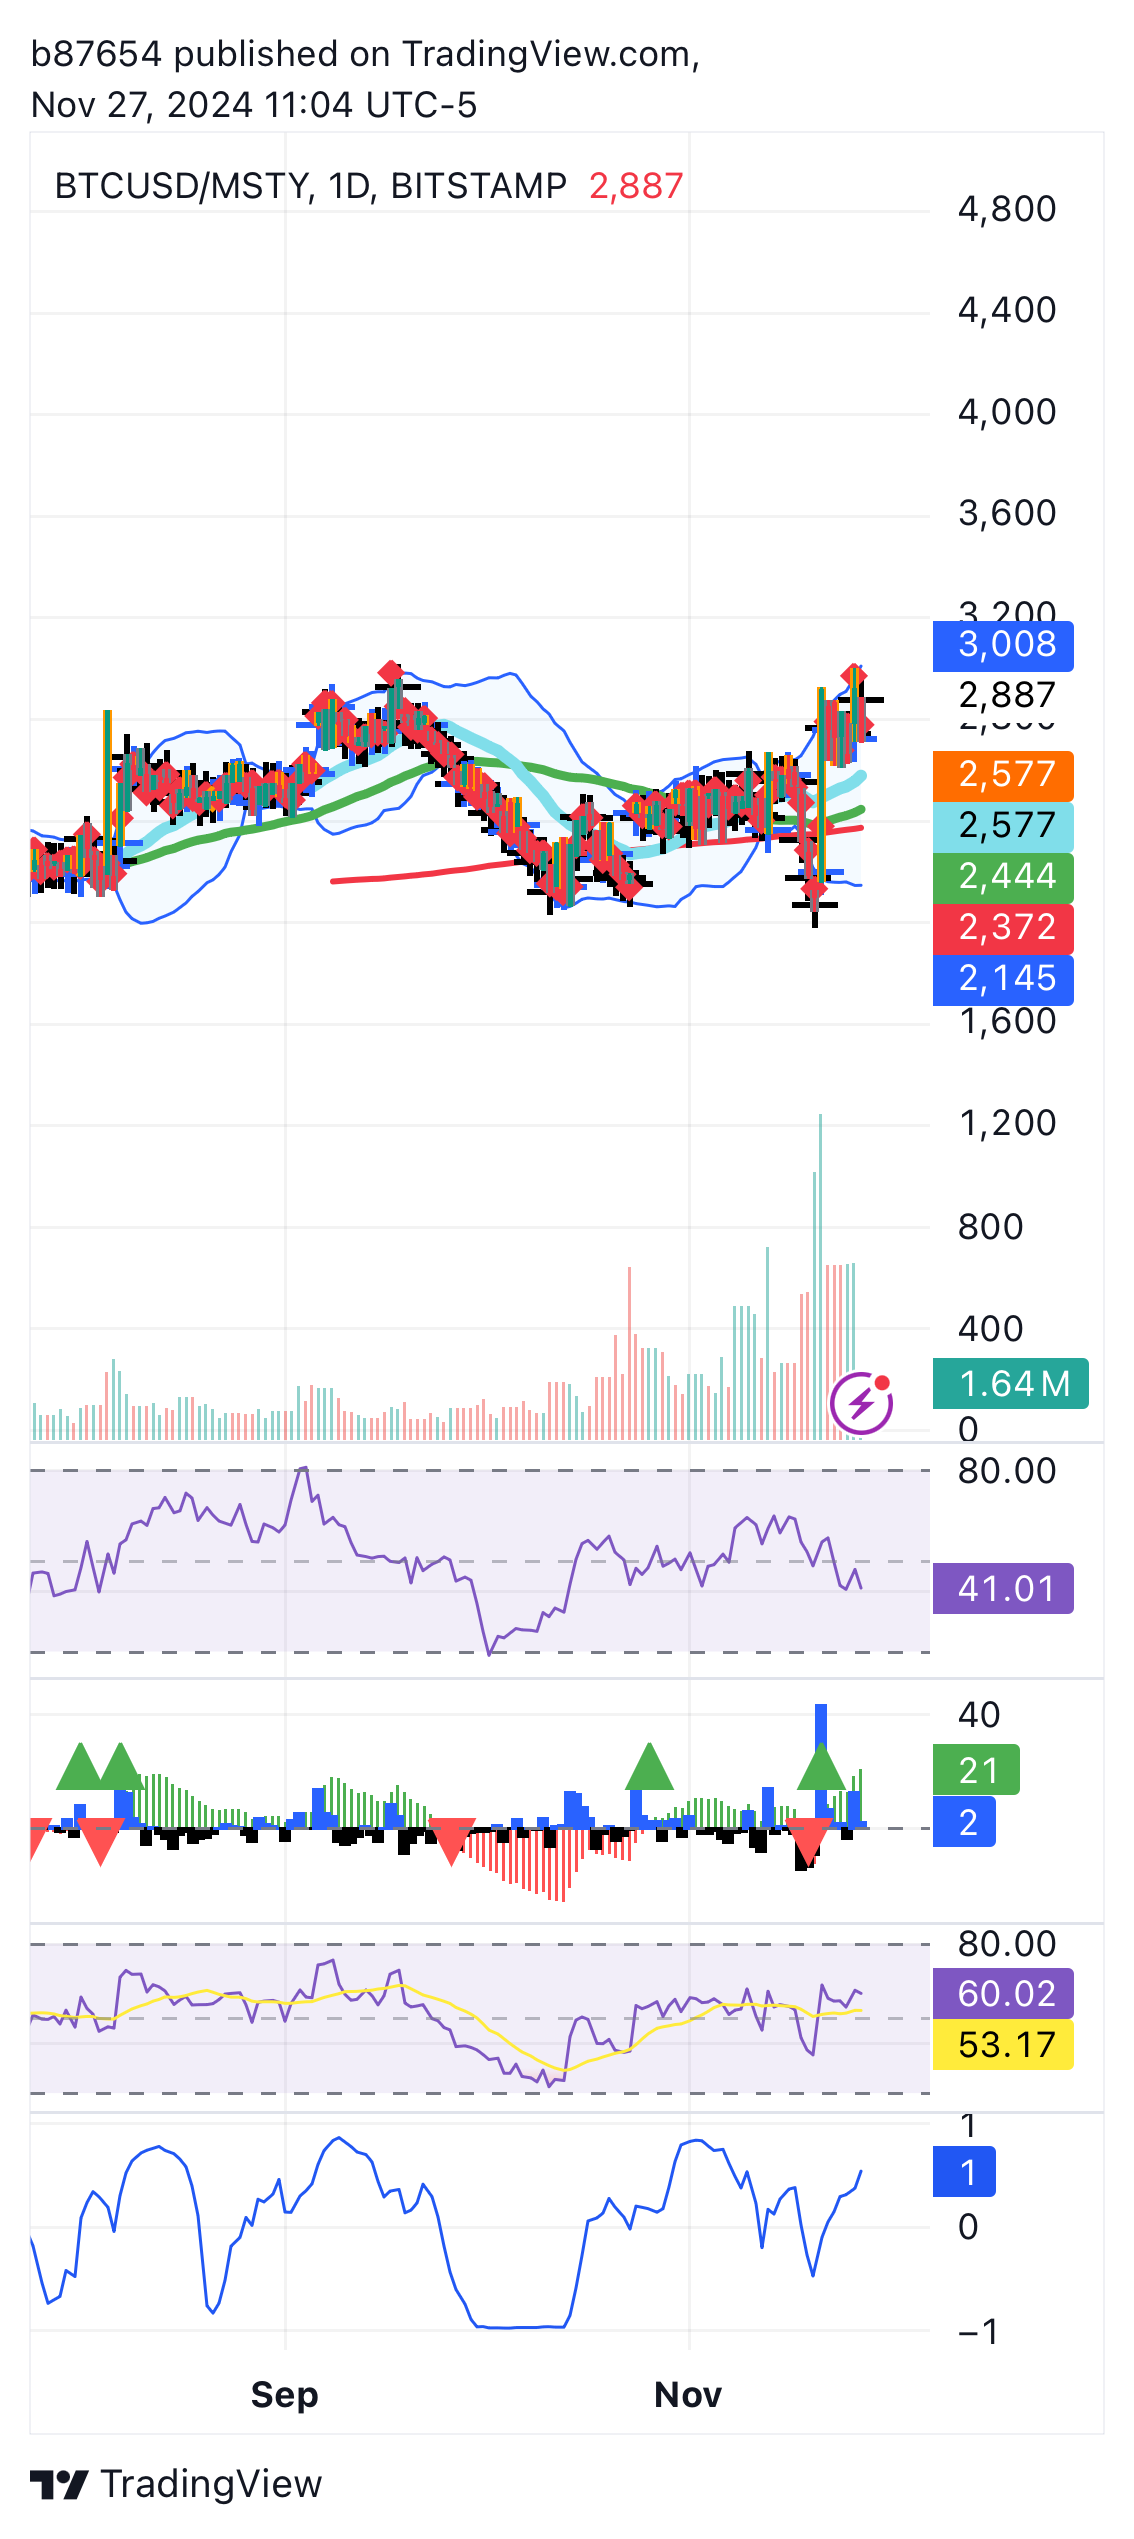
Task: Click the TradingView logo icon
Action: click(59, 2484)
